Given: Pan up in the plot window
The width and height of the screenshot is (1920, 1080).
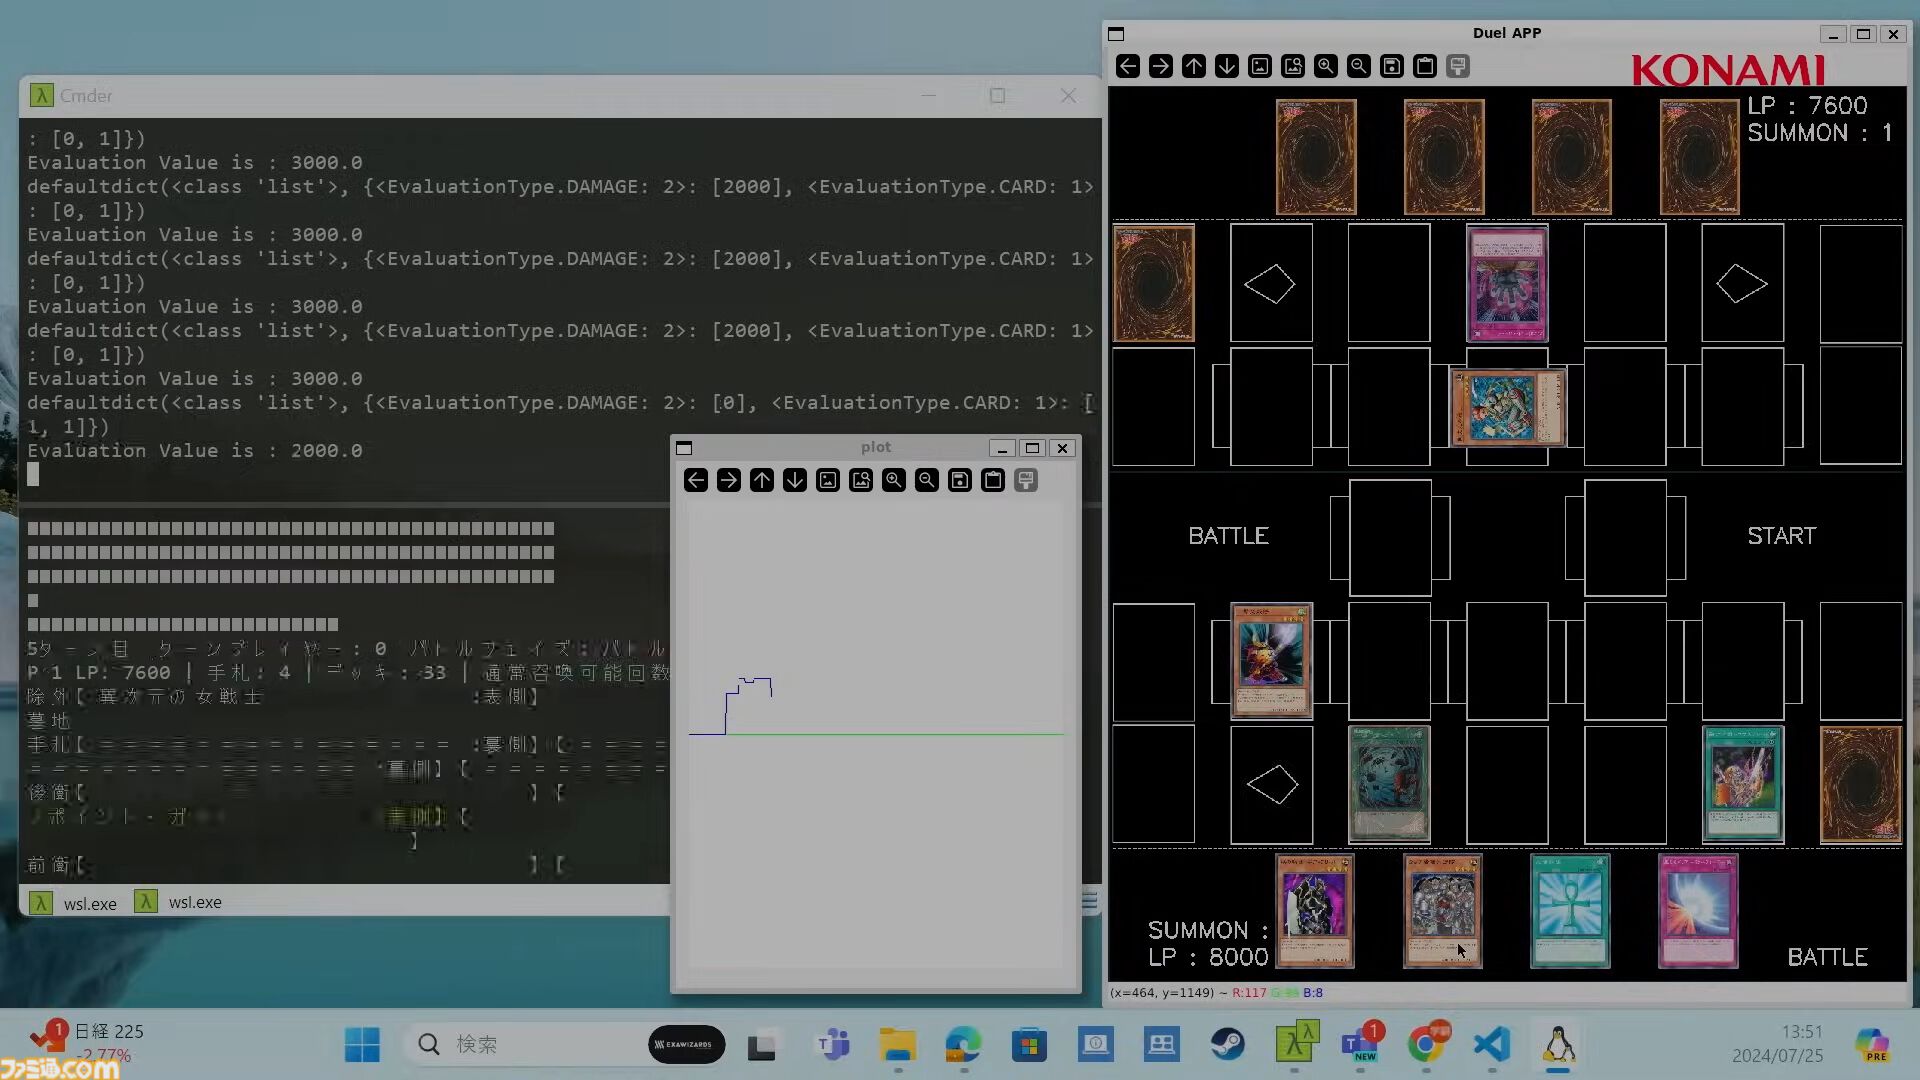Looking at the screenshot, I should [x=762, y=480].
